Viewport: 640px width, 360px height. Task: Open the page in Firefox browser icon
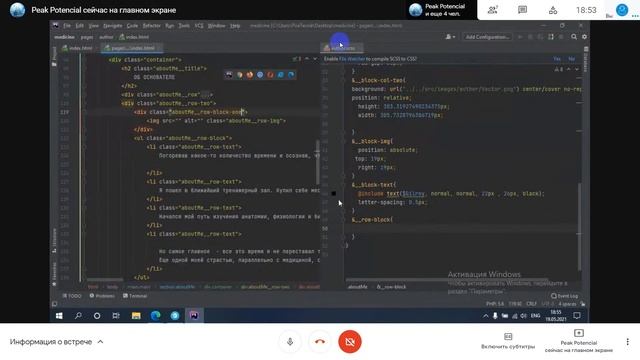pyautogui.click(x=250, y=75)
